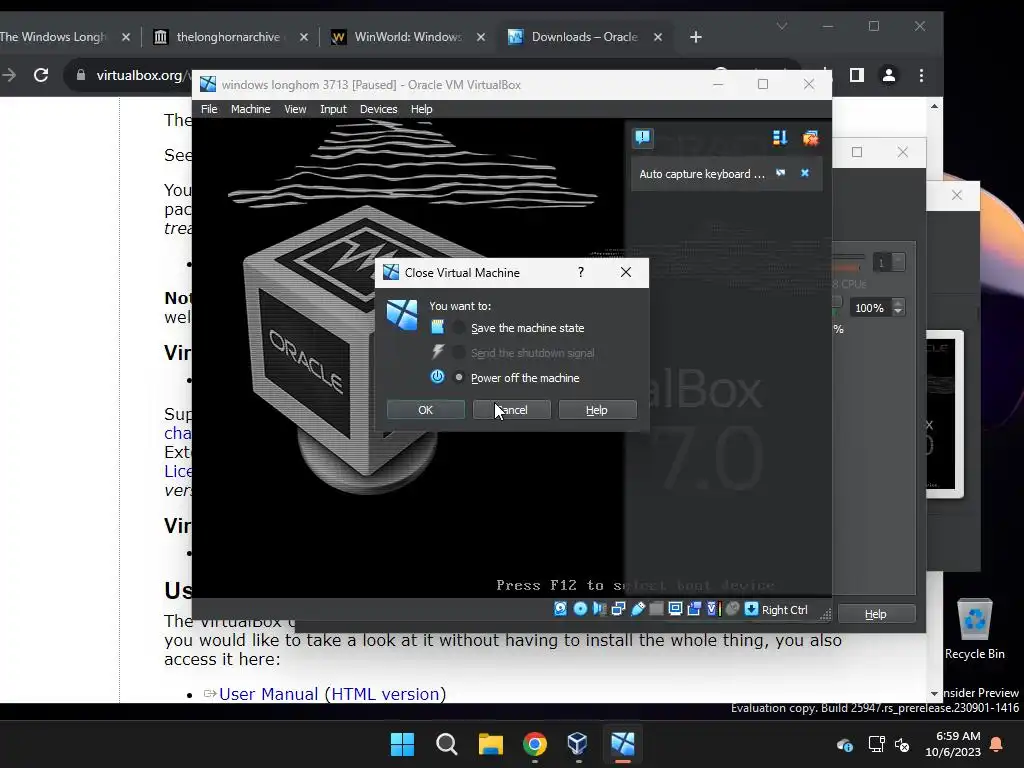Click the gray shared folders indicator icon
1024x768 pixels.
656,609
